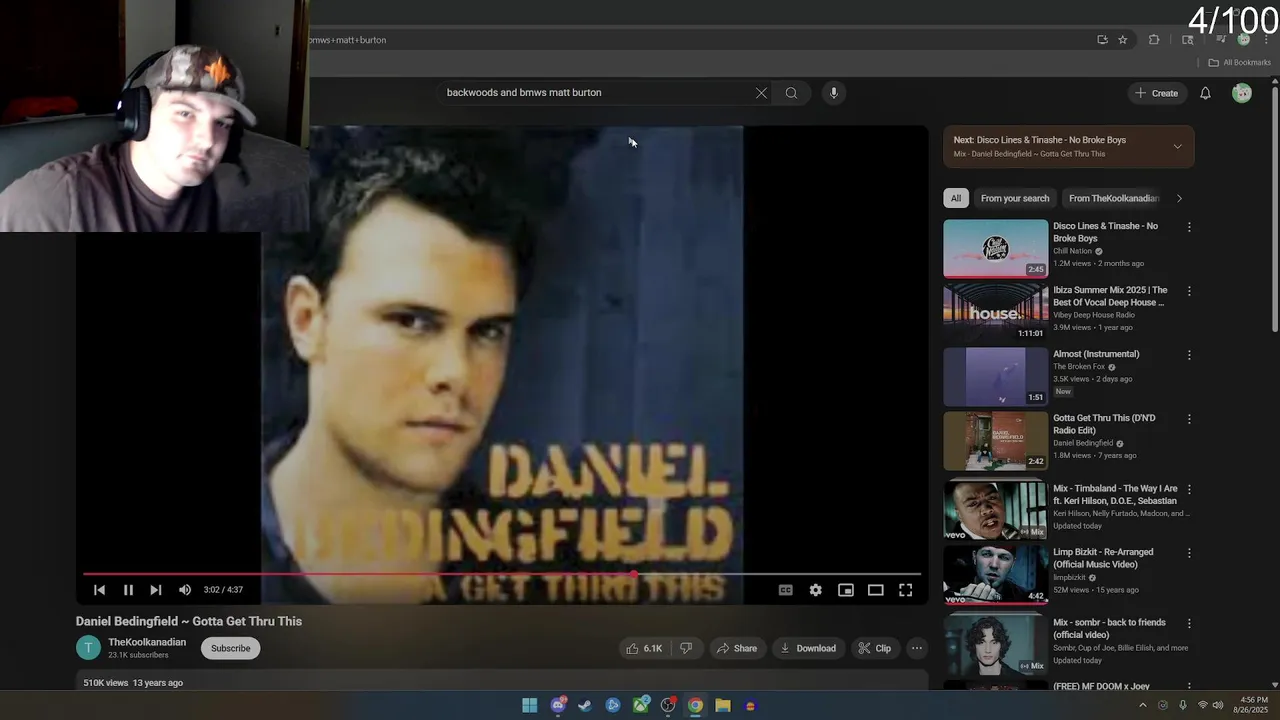
Task: Open Disco Lines & Tinashe video thumbnail
Action: click(995, 248)
